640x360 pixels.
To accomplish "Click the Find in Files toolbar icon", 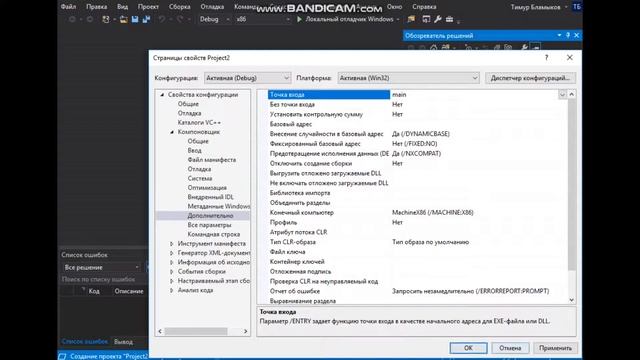I will 411,19.
